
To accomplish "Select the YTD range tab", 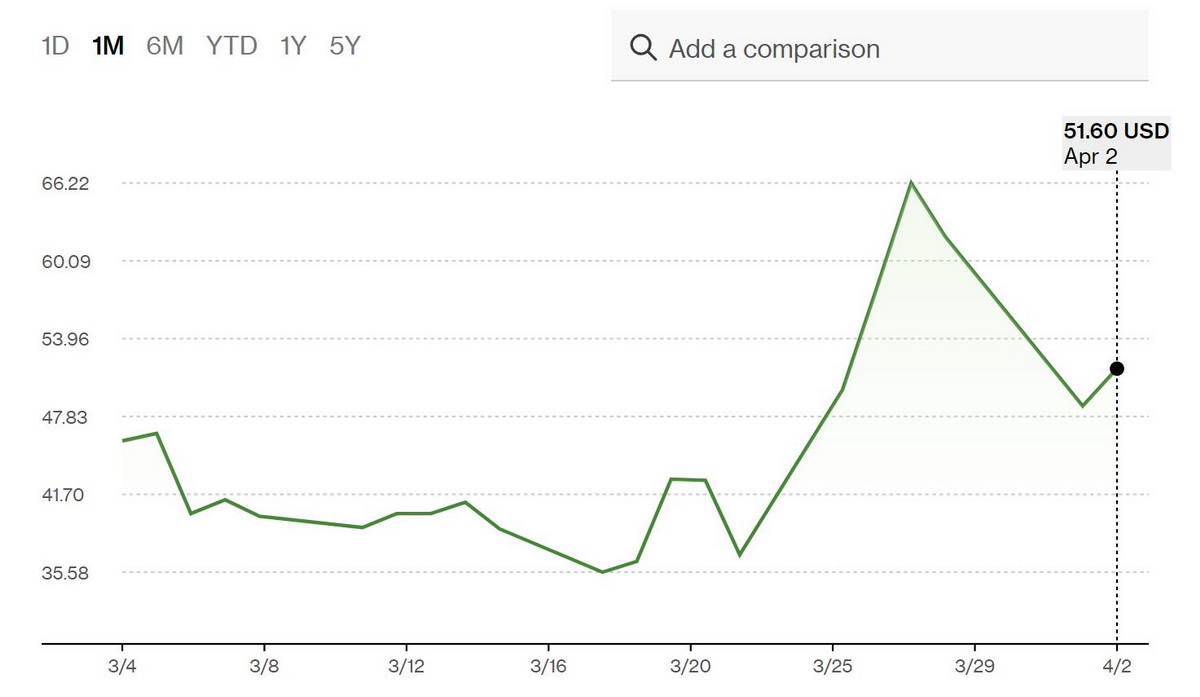I will tap(232, 46).
